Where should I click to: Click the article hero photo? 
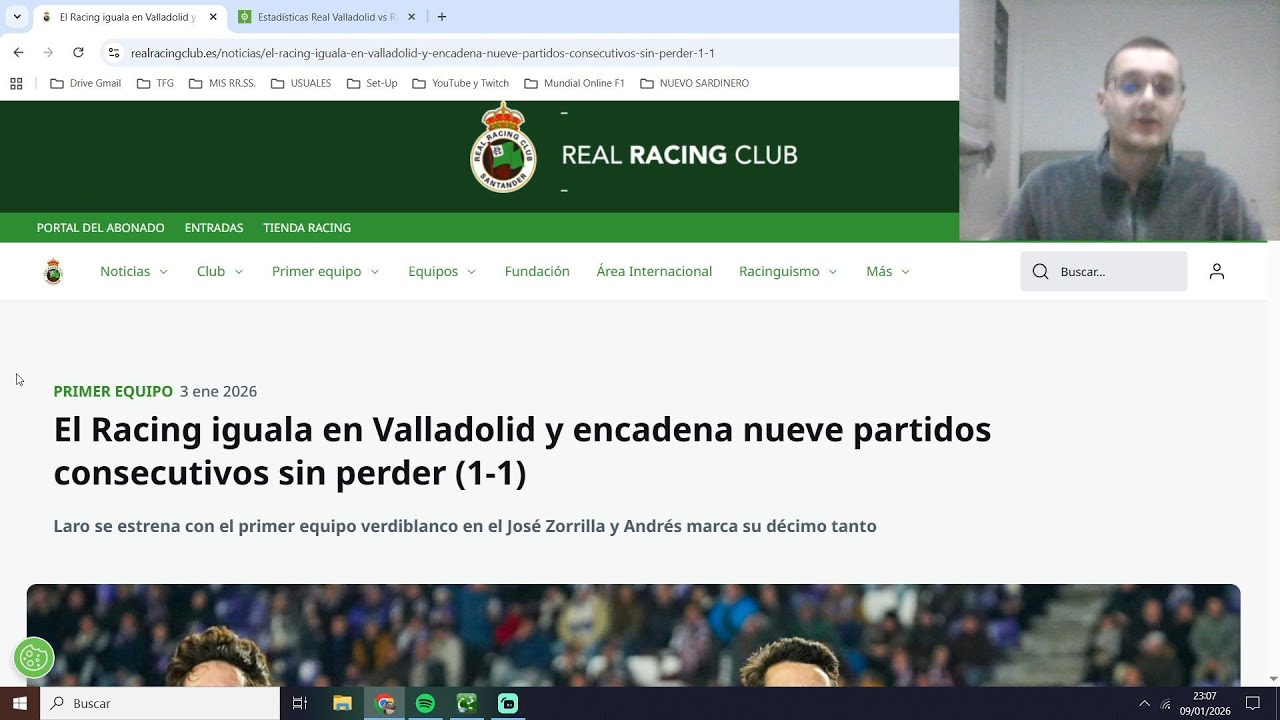(633, 635)
